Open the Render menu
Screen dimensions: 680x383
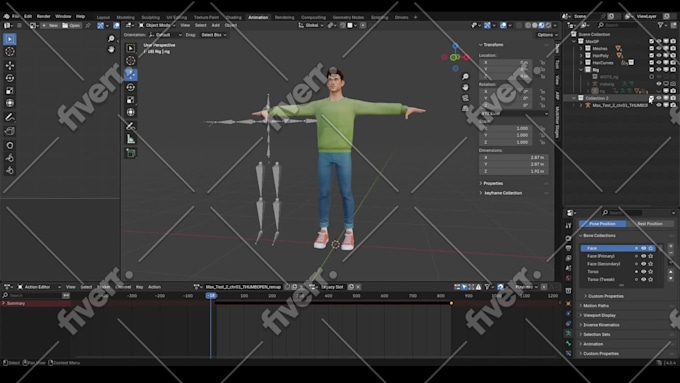coord(43,16)
